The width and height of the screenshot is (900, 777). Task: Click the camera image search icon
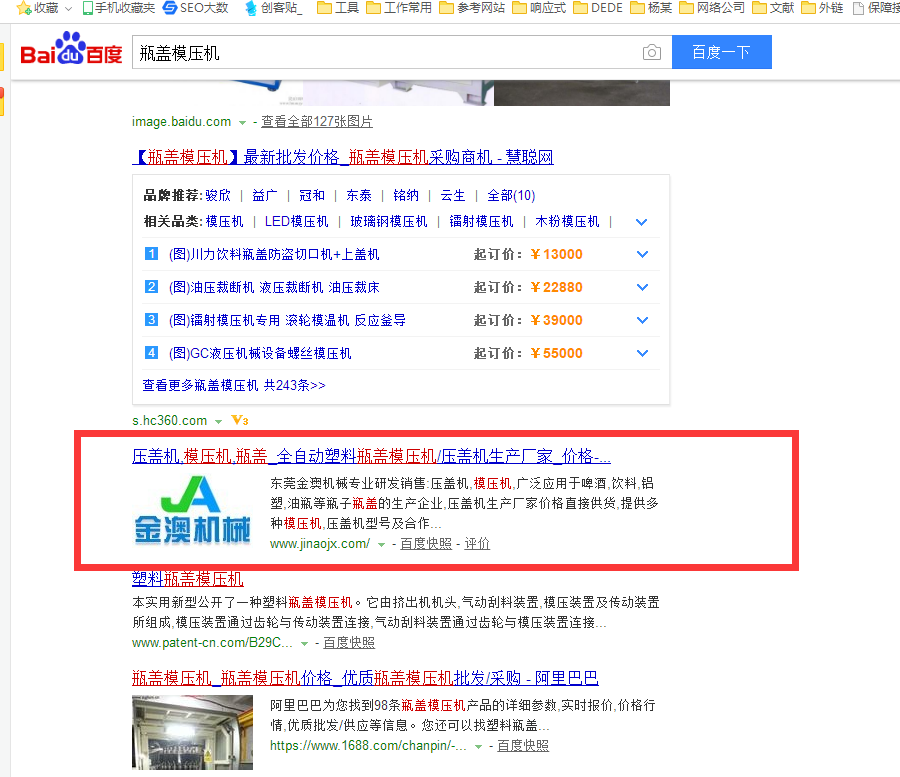coord(652,53)
